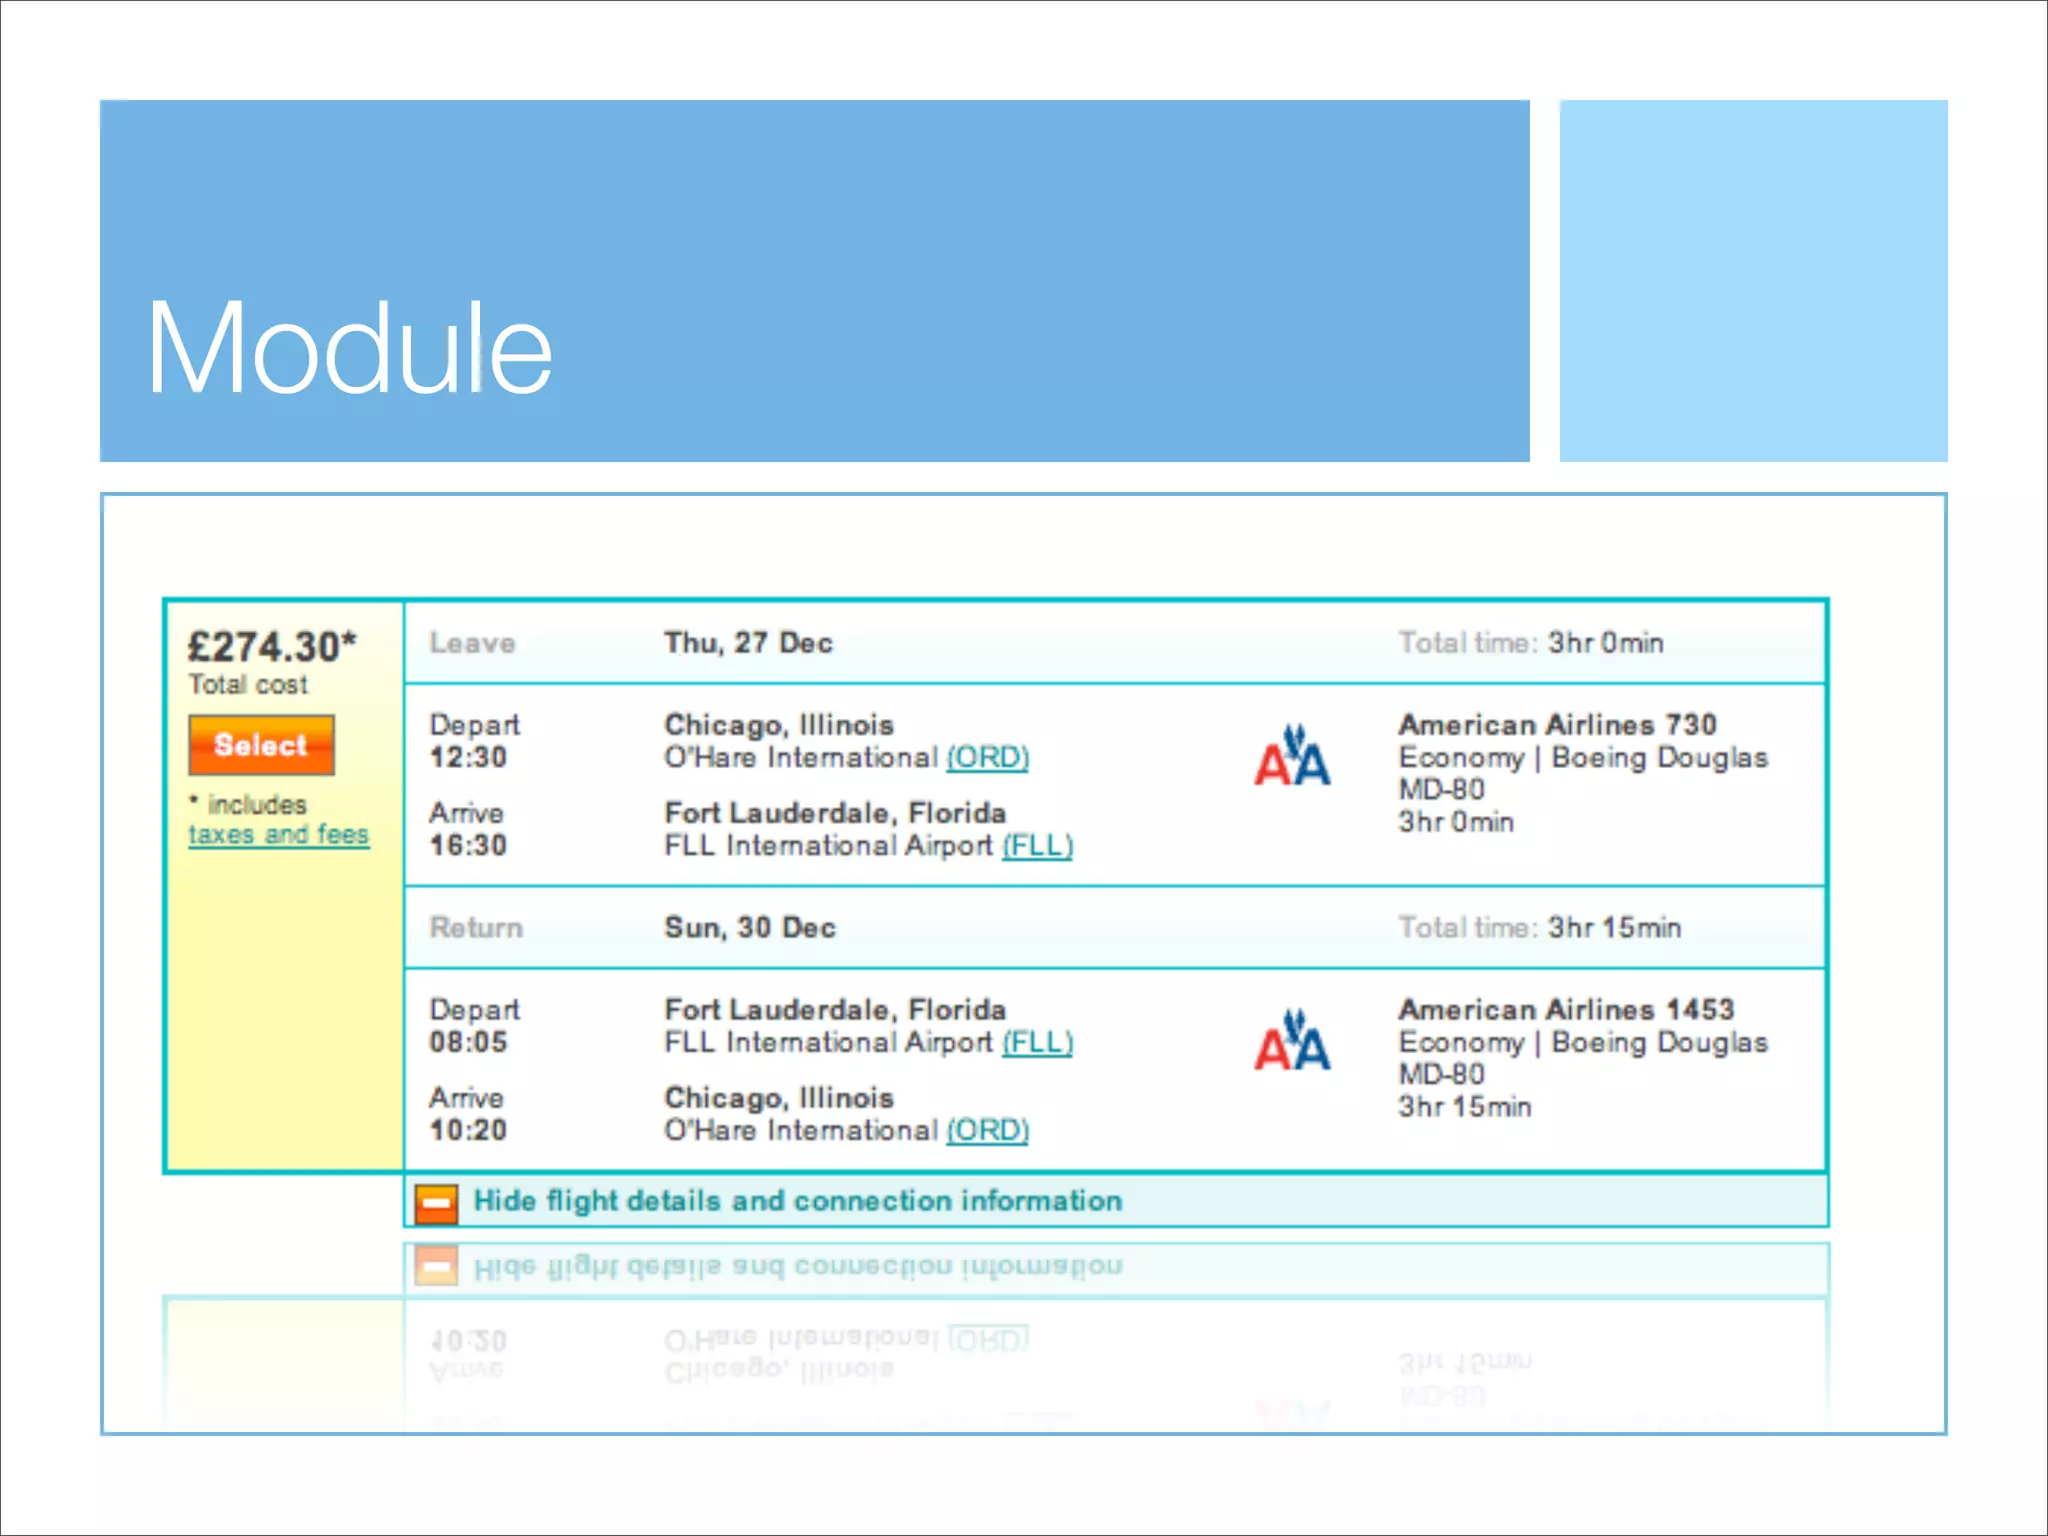This screenshot has height=1536, width=2048.
Task: Click the orange minus collapse icon
Action: (x=437, y=1203)
